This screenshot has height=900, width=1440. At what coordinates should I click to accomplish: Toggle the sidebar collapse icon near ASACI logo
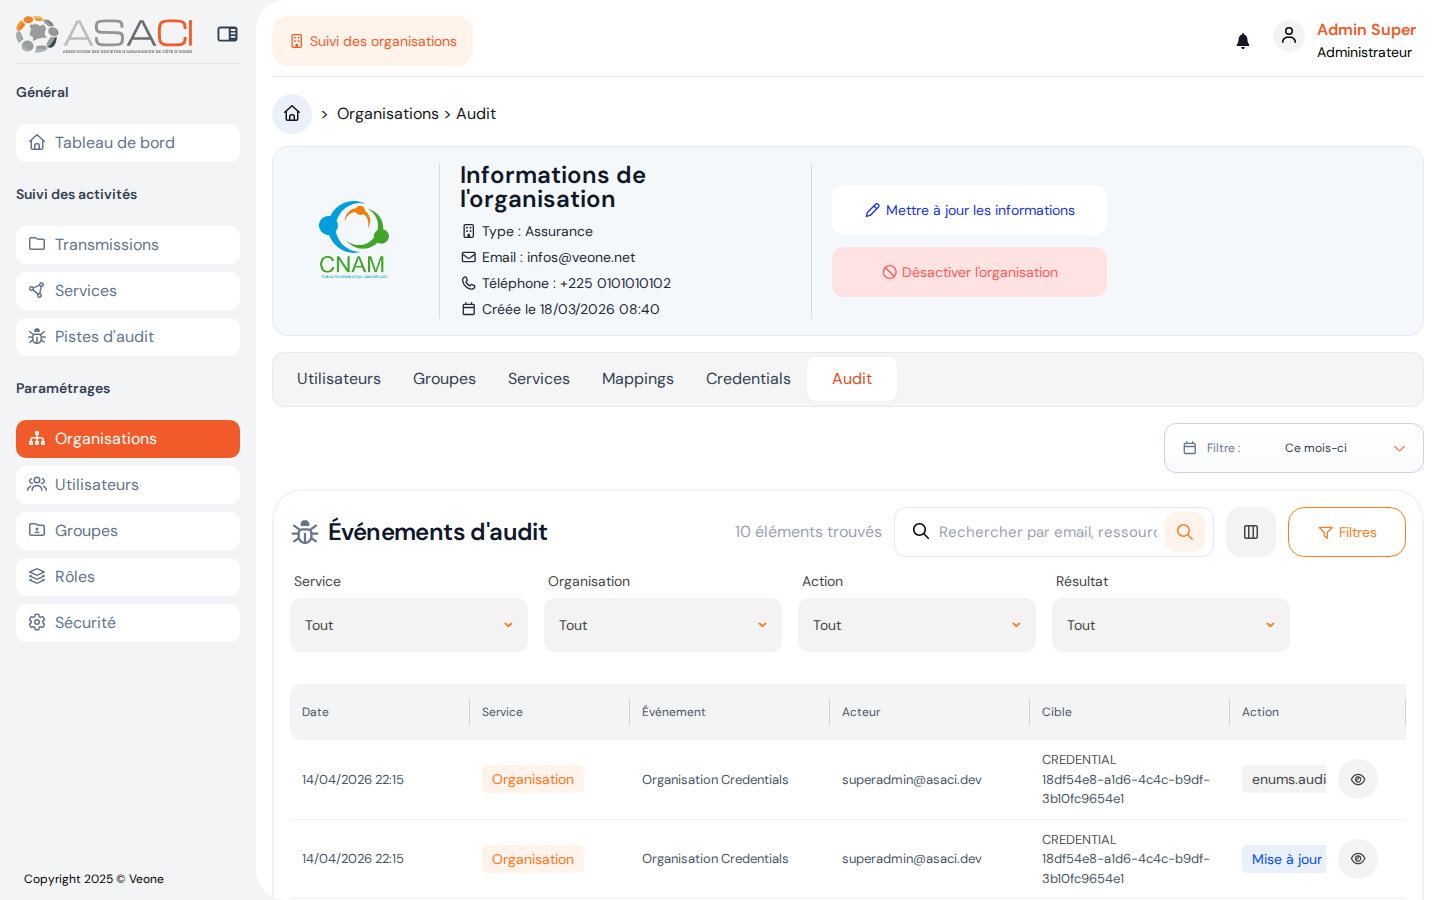(227, 33)
